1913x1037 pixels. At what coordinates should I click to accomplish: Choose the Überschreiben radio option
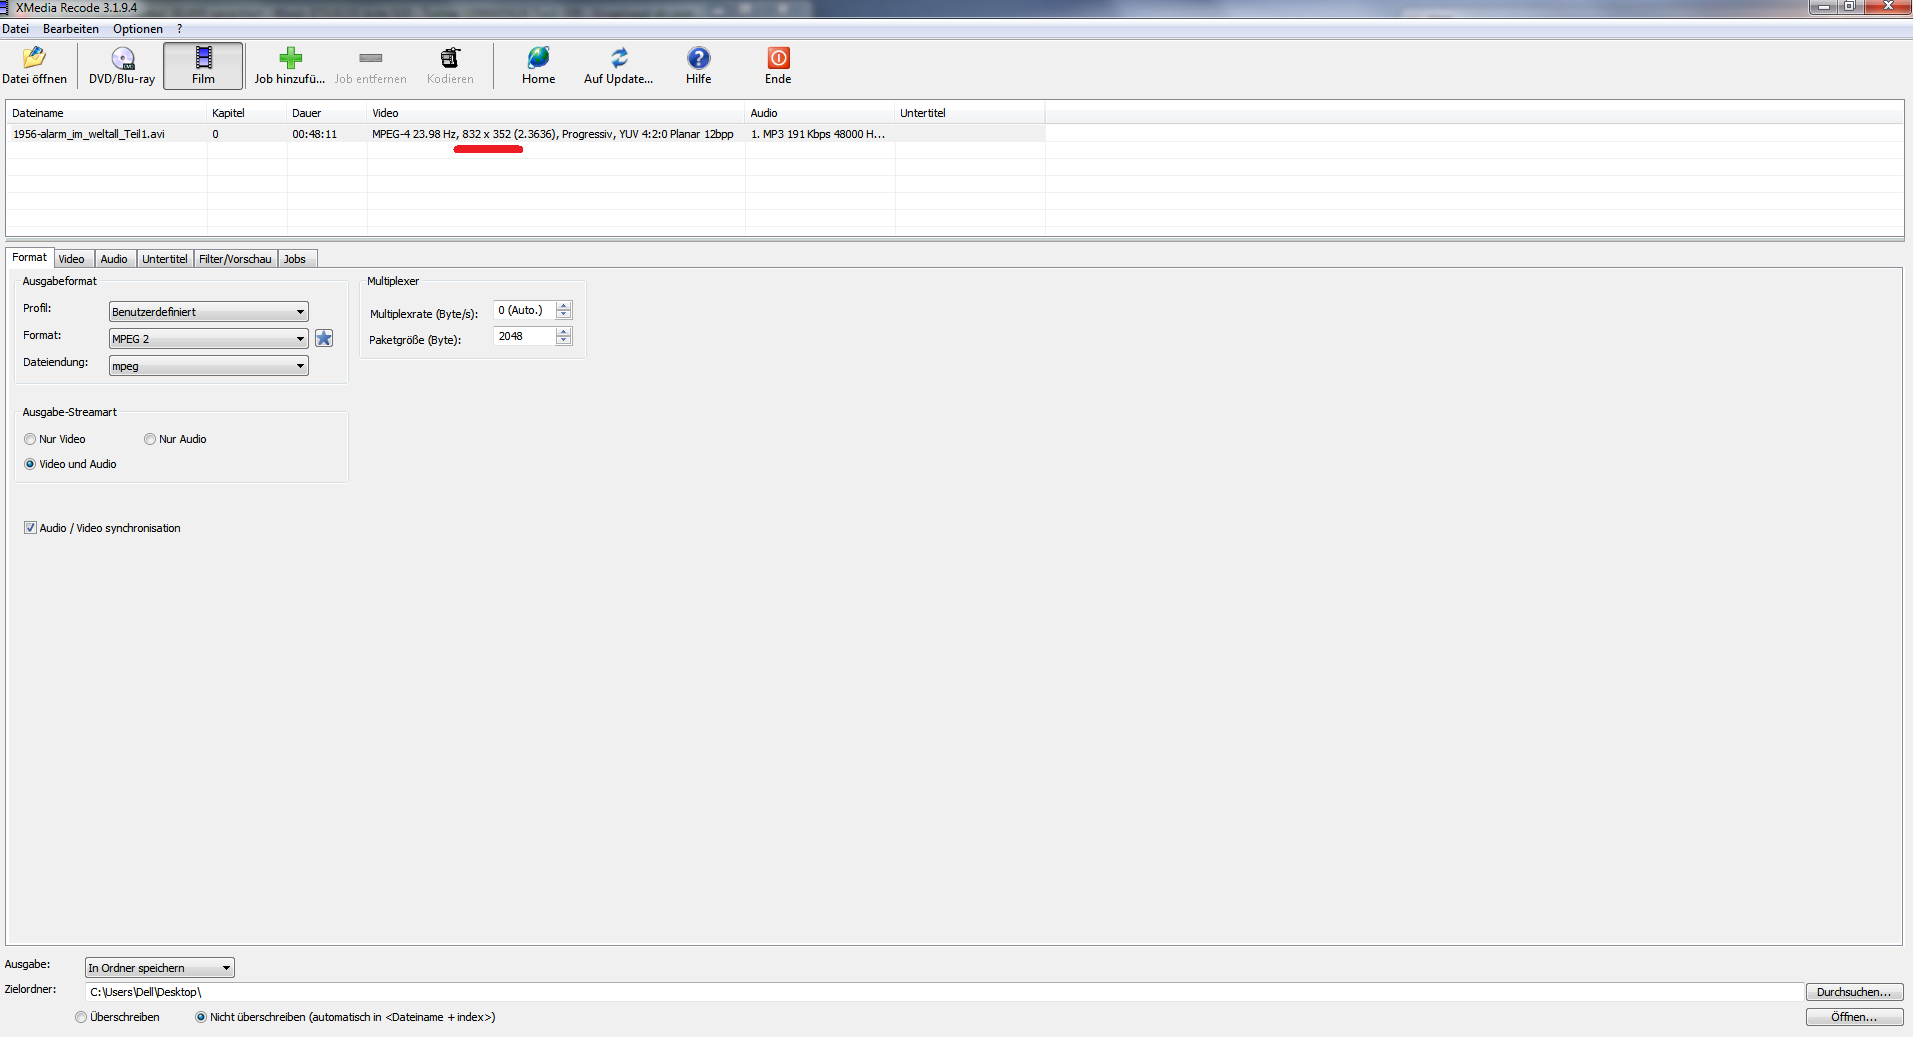pyautogui.click(x=81, y=1017)
